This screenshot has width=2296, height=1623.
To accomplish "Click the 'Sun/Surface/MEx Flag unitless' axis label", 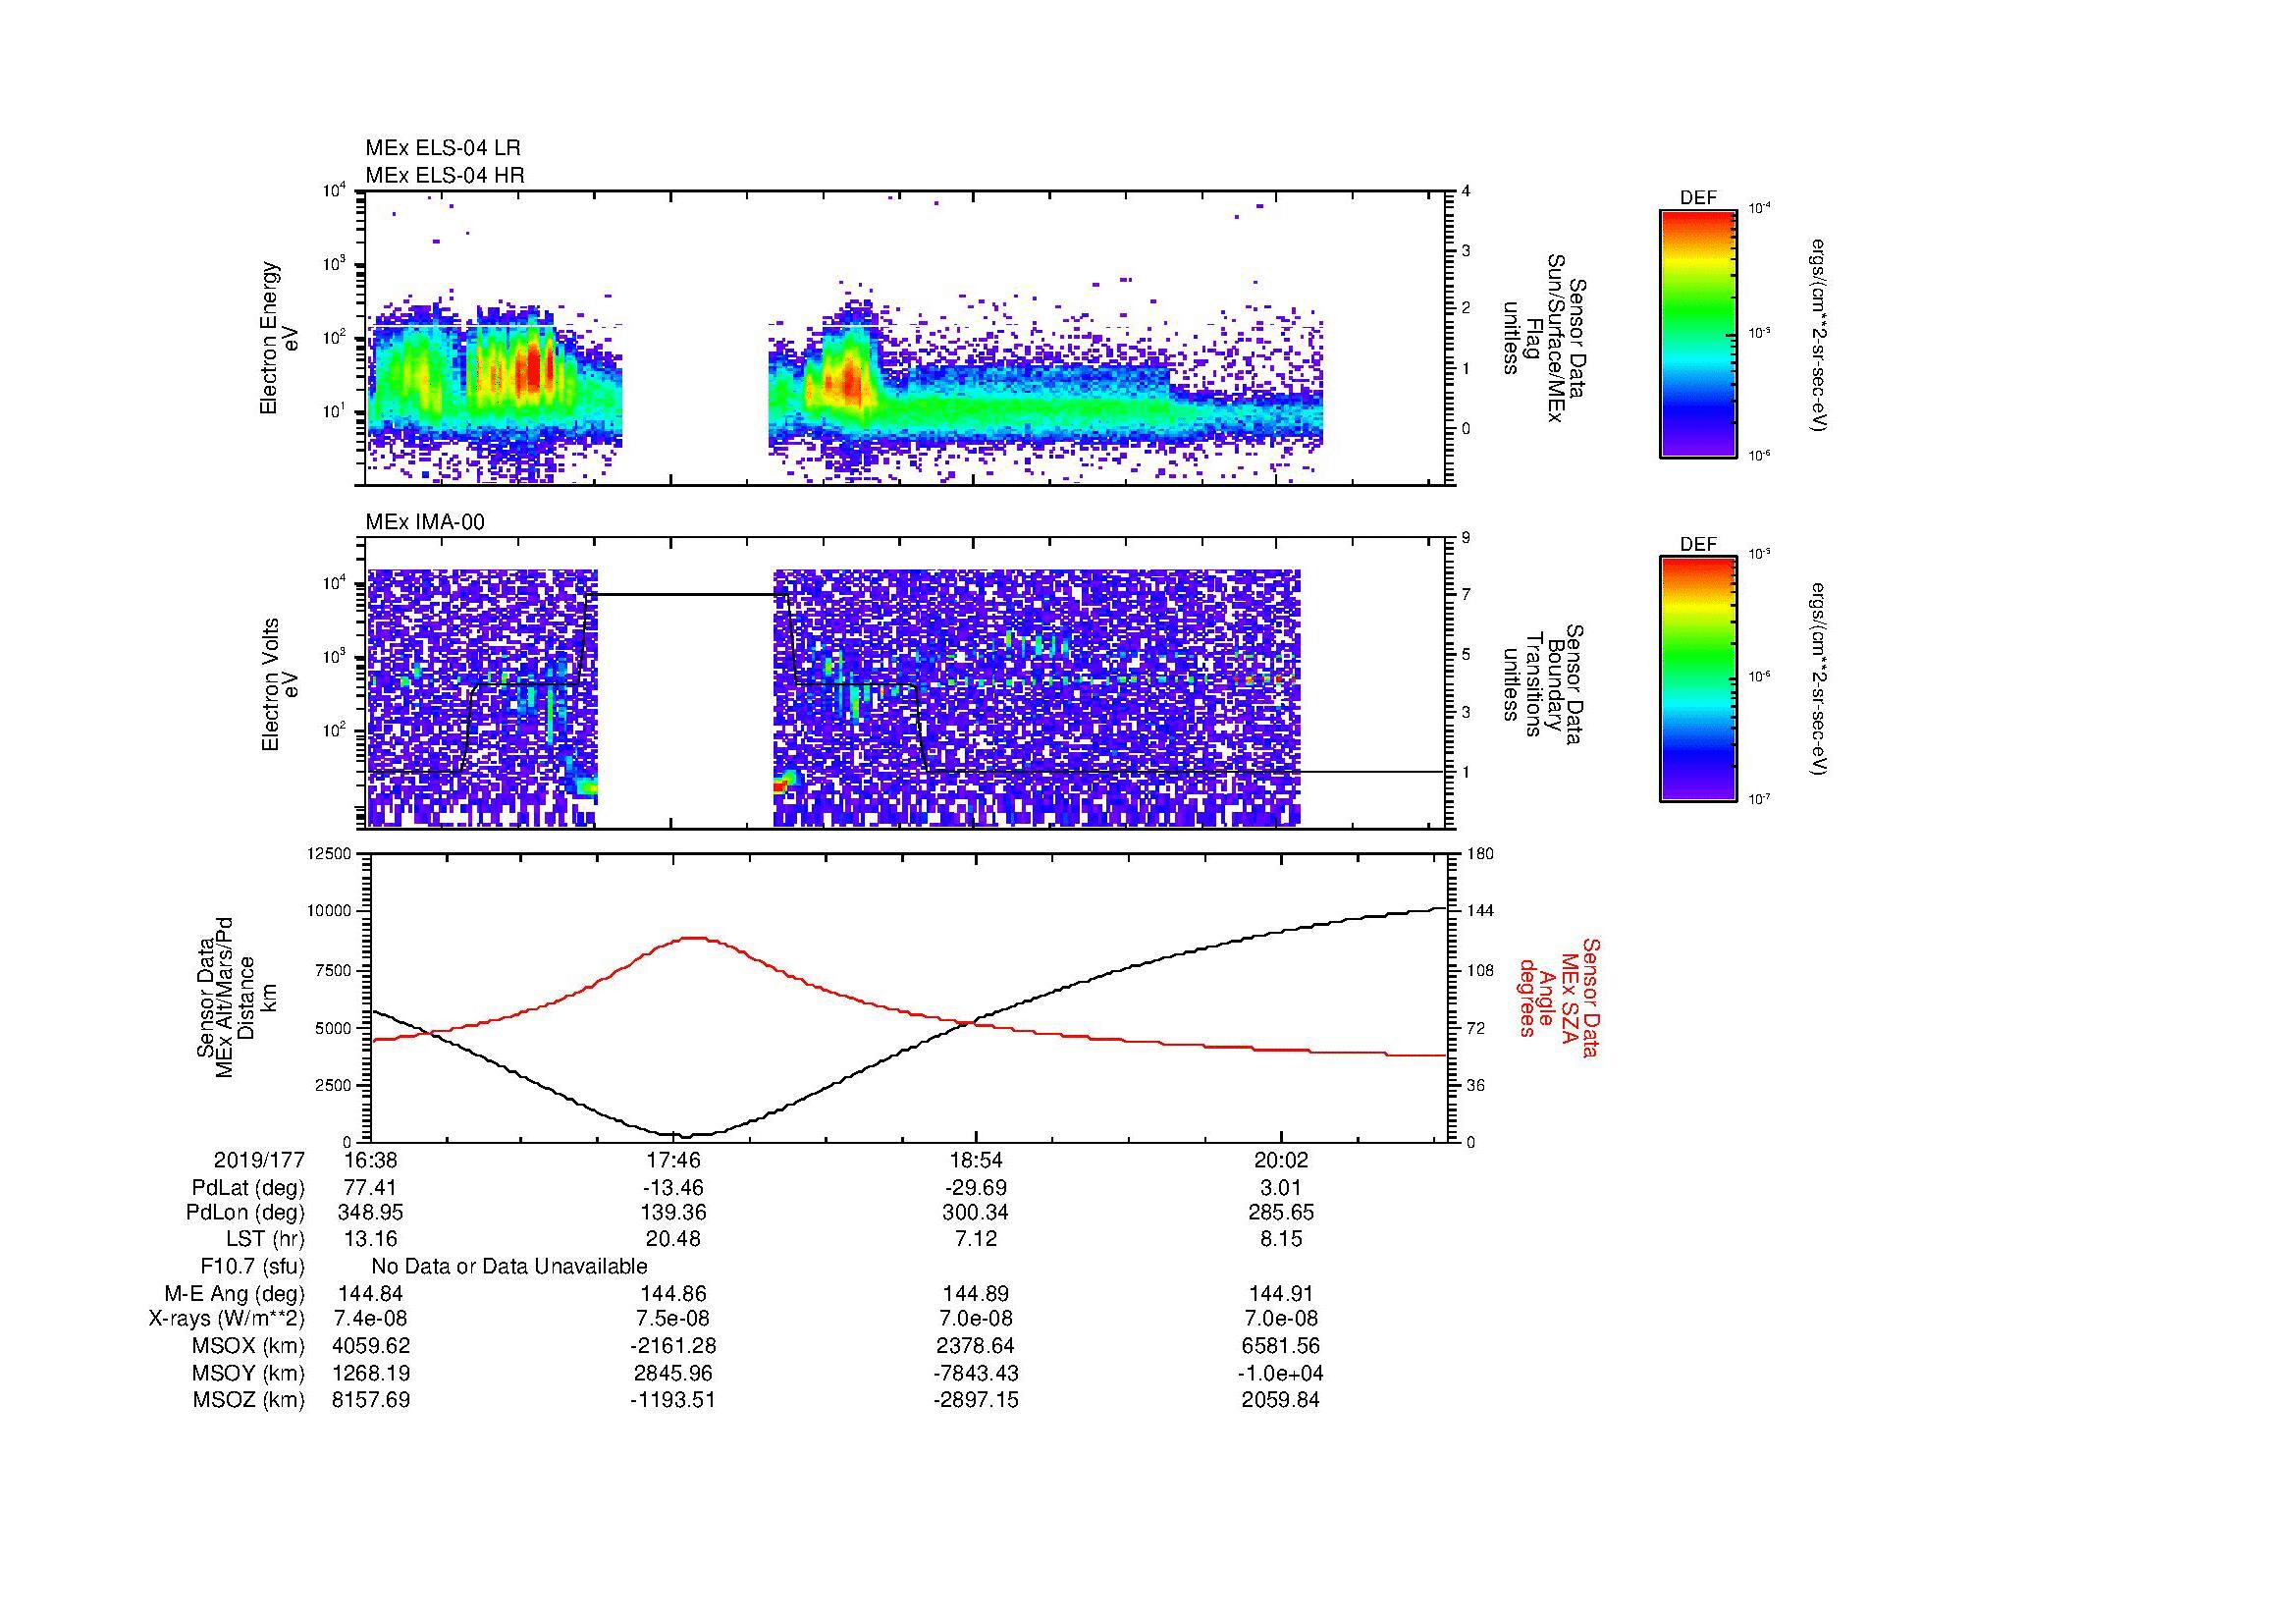I will click(1543, 338).
